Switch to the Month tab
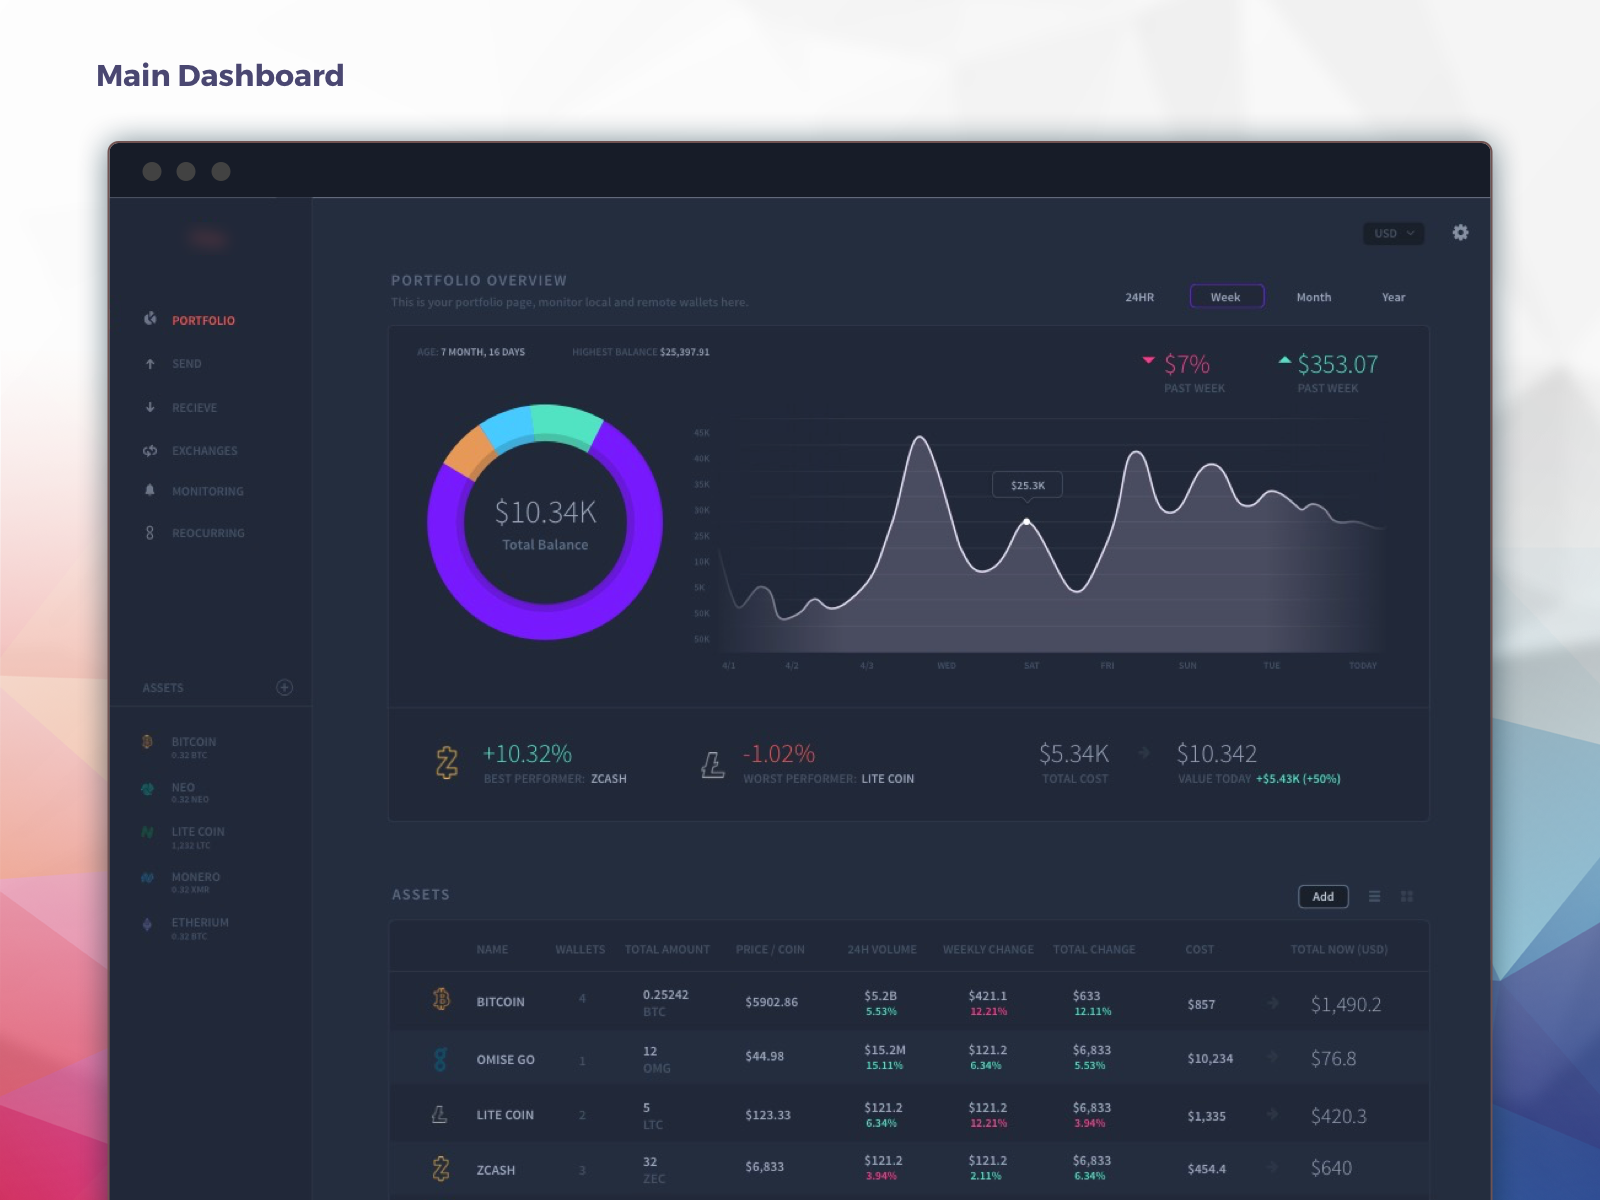1600x1200 pixels. tap(1313, 297)
